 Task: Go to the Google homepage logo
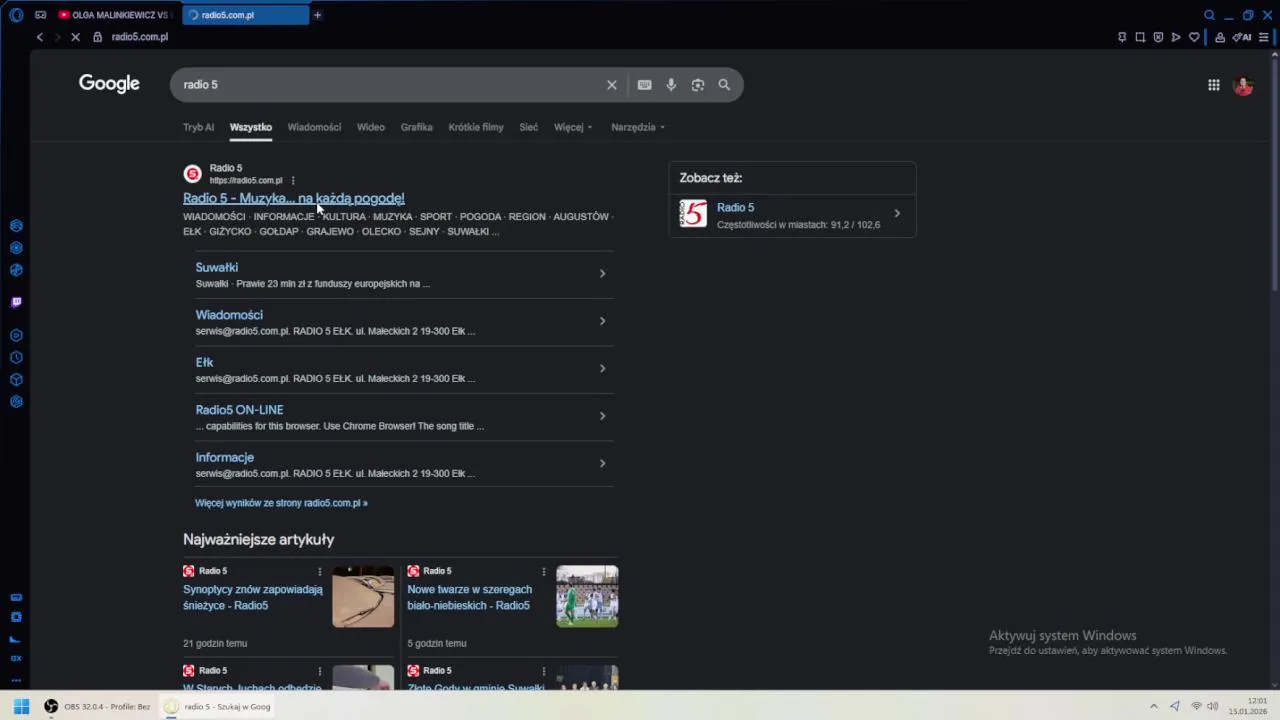point(109,84)
